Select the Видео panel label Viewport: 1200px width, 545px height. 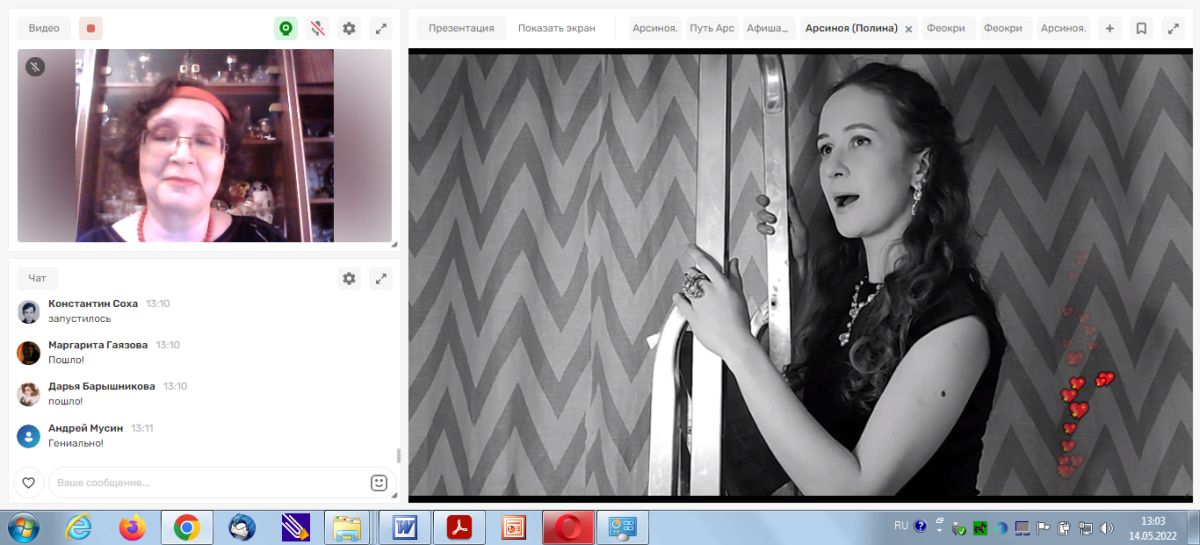pyautogui.click(x=44, y=29)
